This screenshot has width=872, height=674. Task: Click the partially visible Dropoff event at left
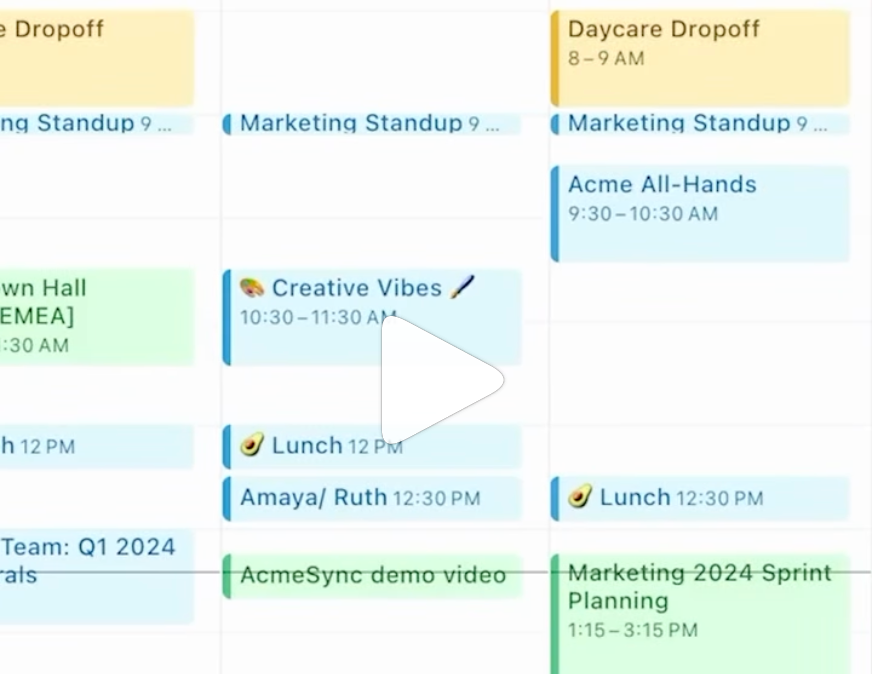pos(97,58)
